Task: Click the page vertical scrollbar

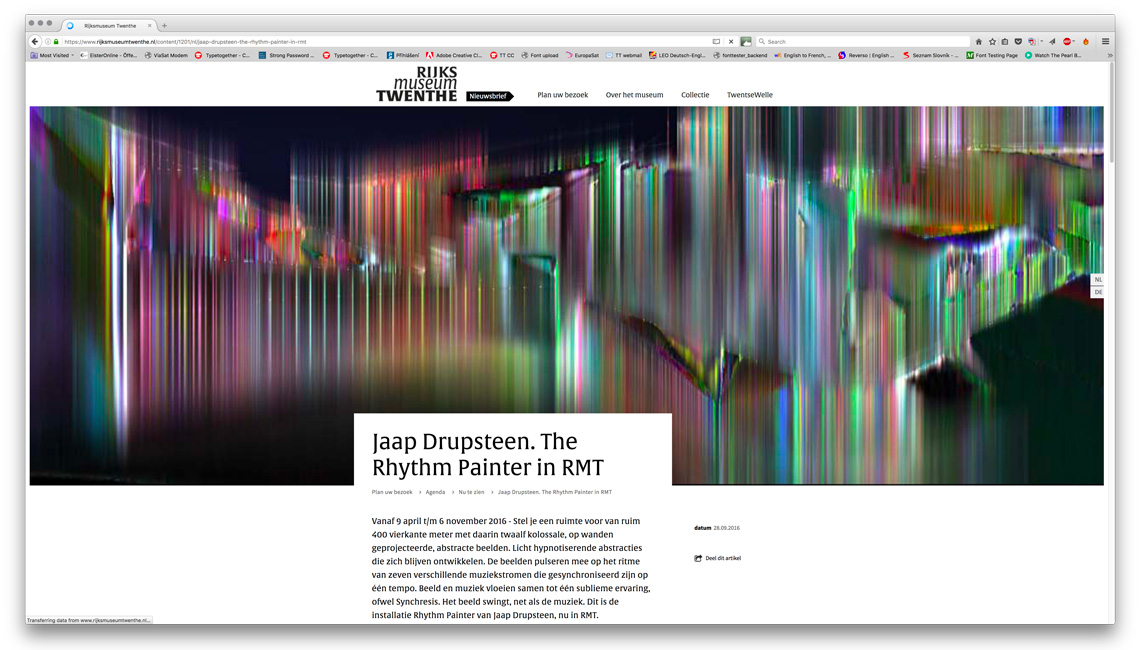Action: [x=1112, y=113]
